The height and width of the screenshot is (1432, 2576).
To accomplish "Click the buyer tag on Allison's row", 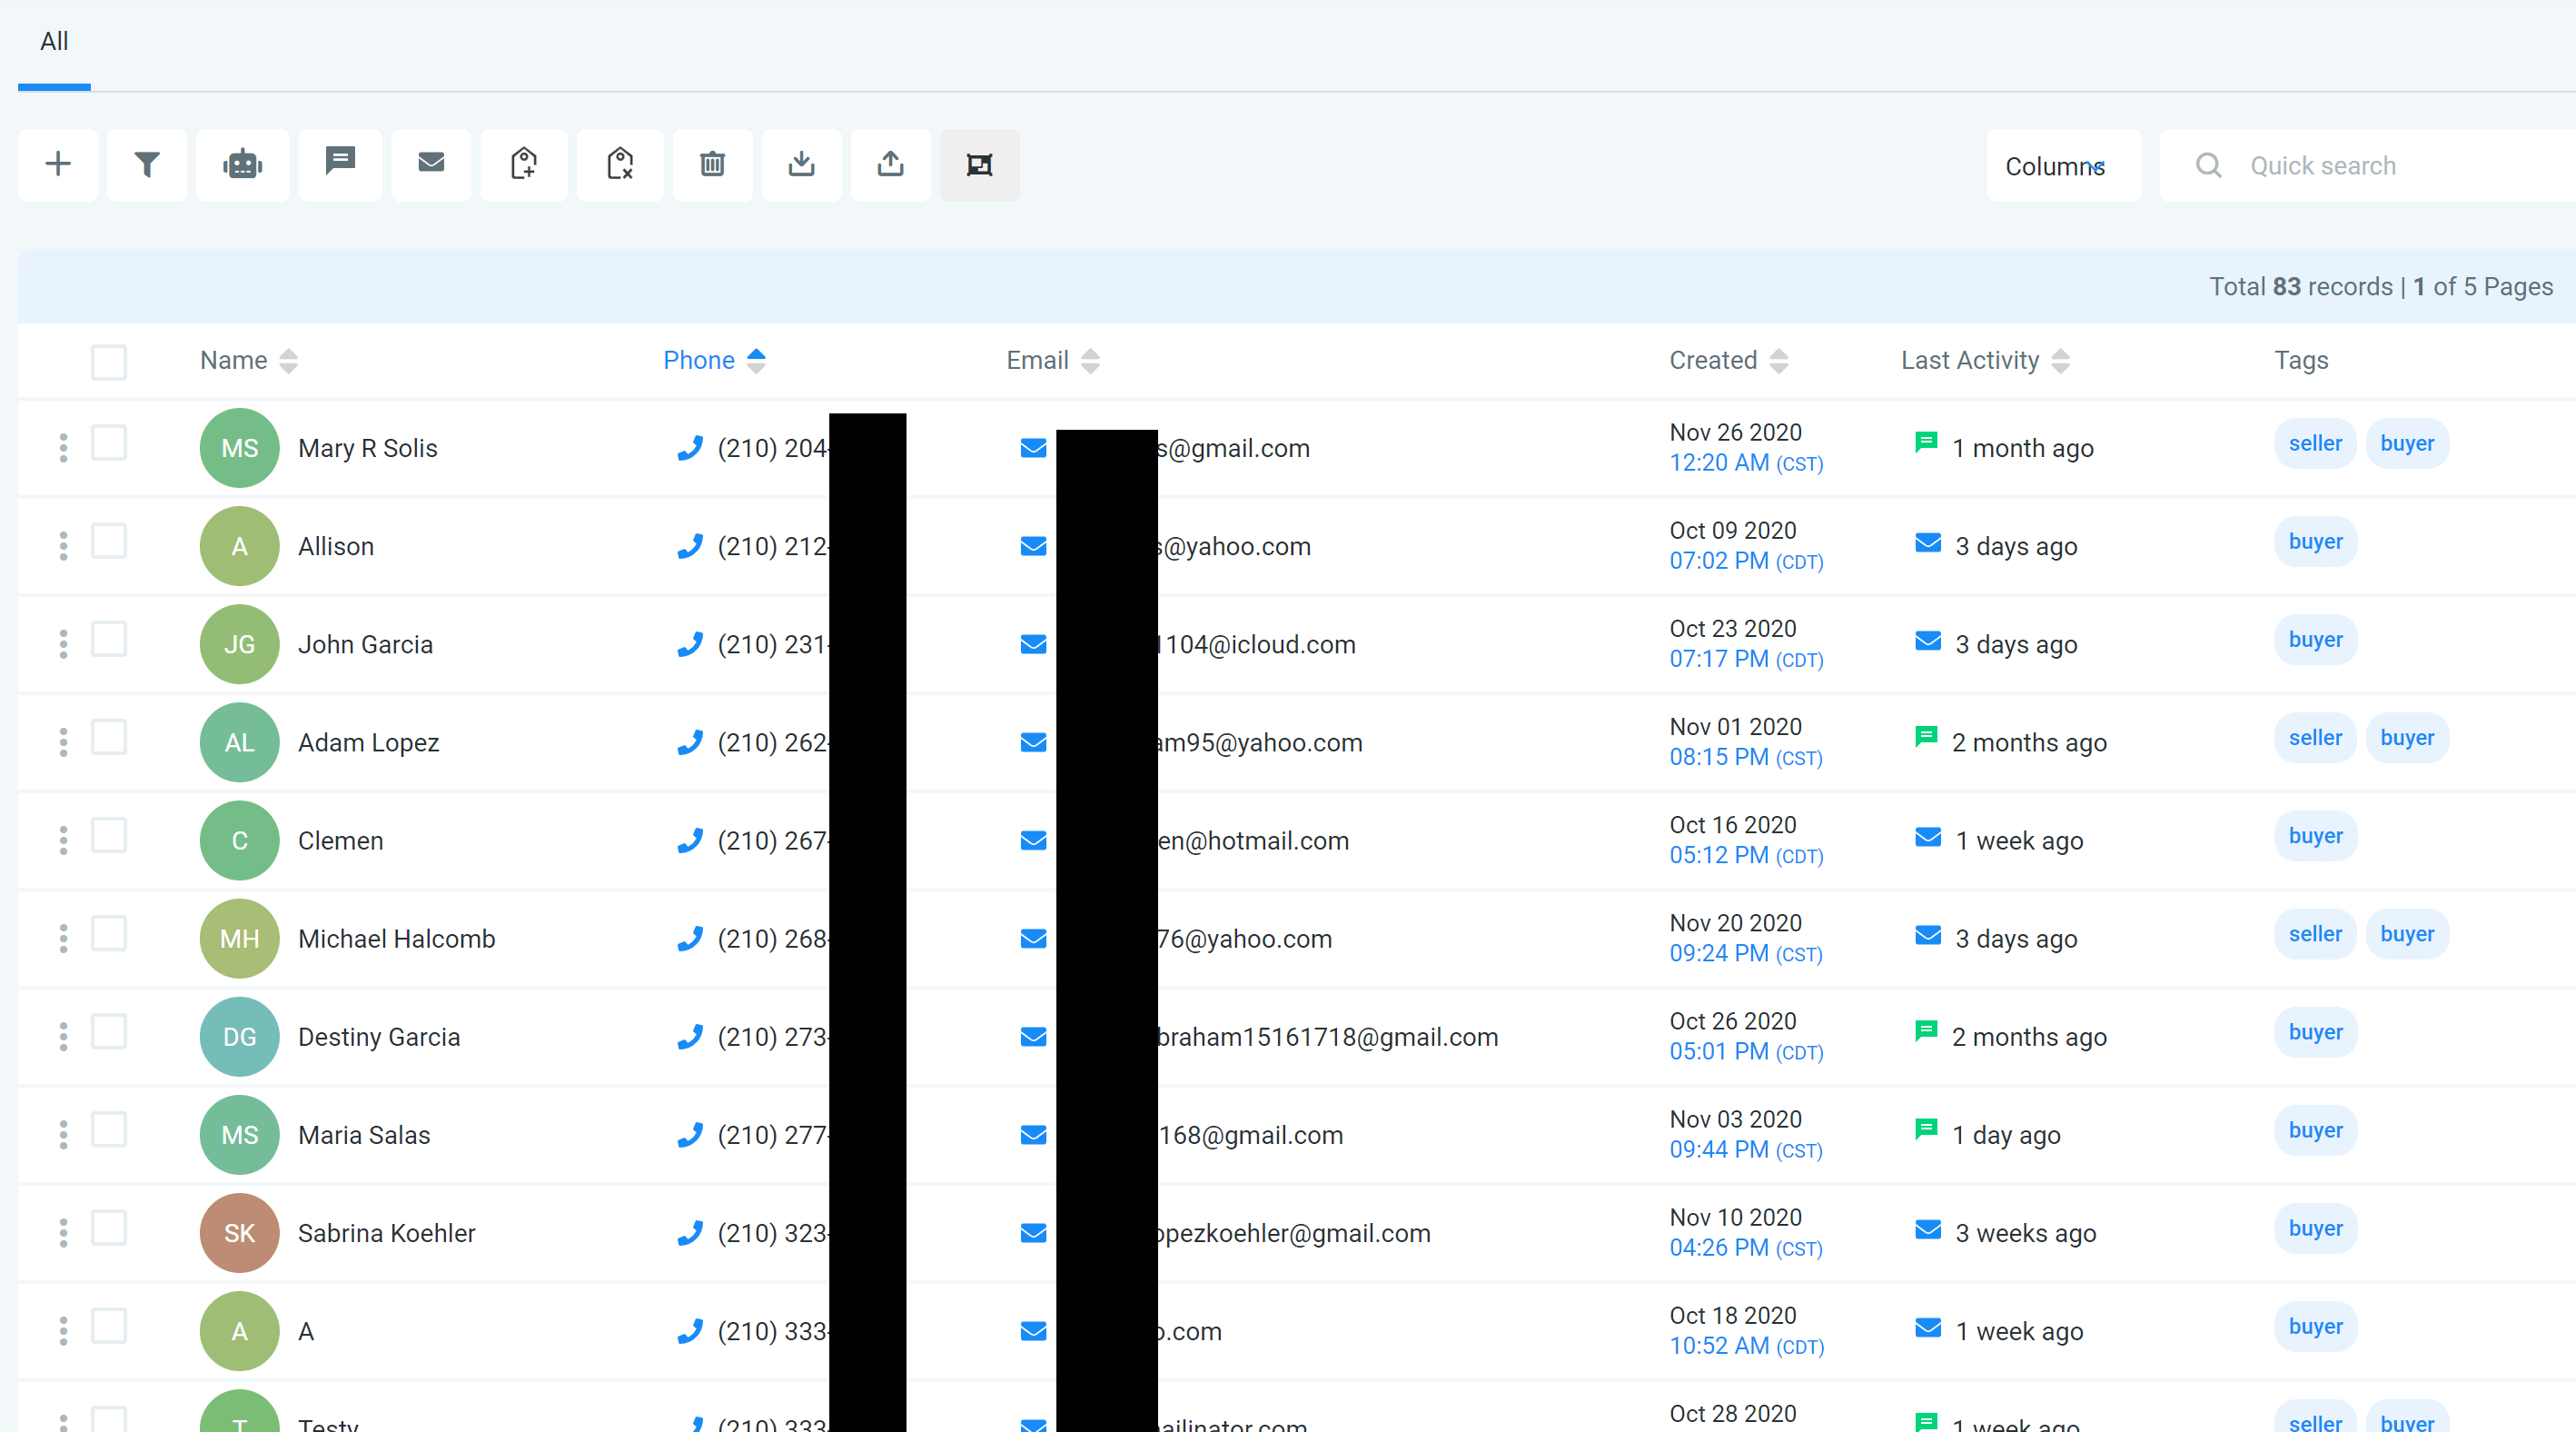I will pos(2314,541).
